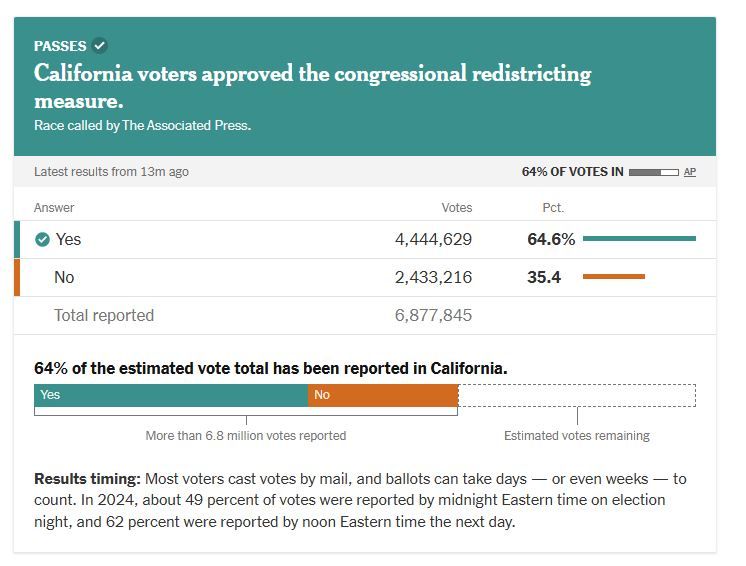Click the '64% OF VOTES IN' label

[x=572, y=172]
